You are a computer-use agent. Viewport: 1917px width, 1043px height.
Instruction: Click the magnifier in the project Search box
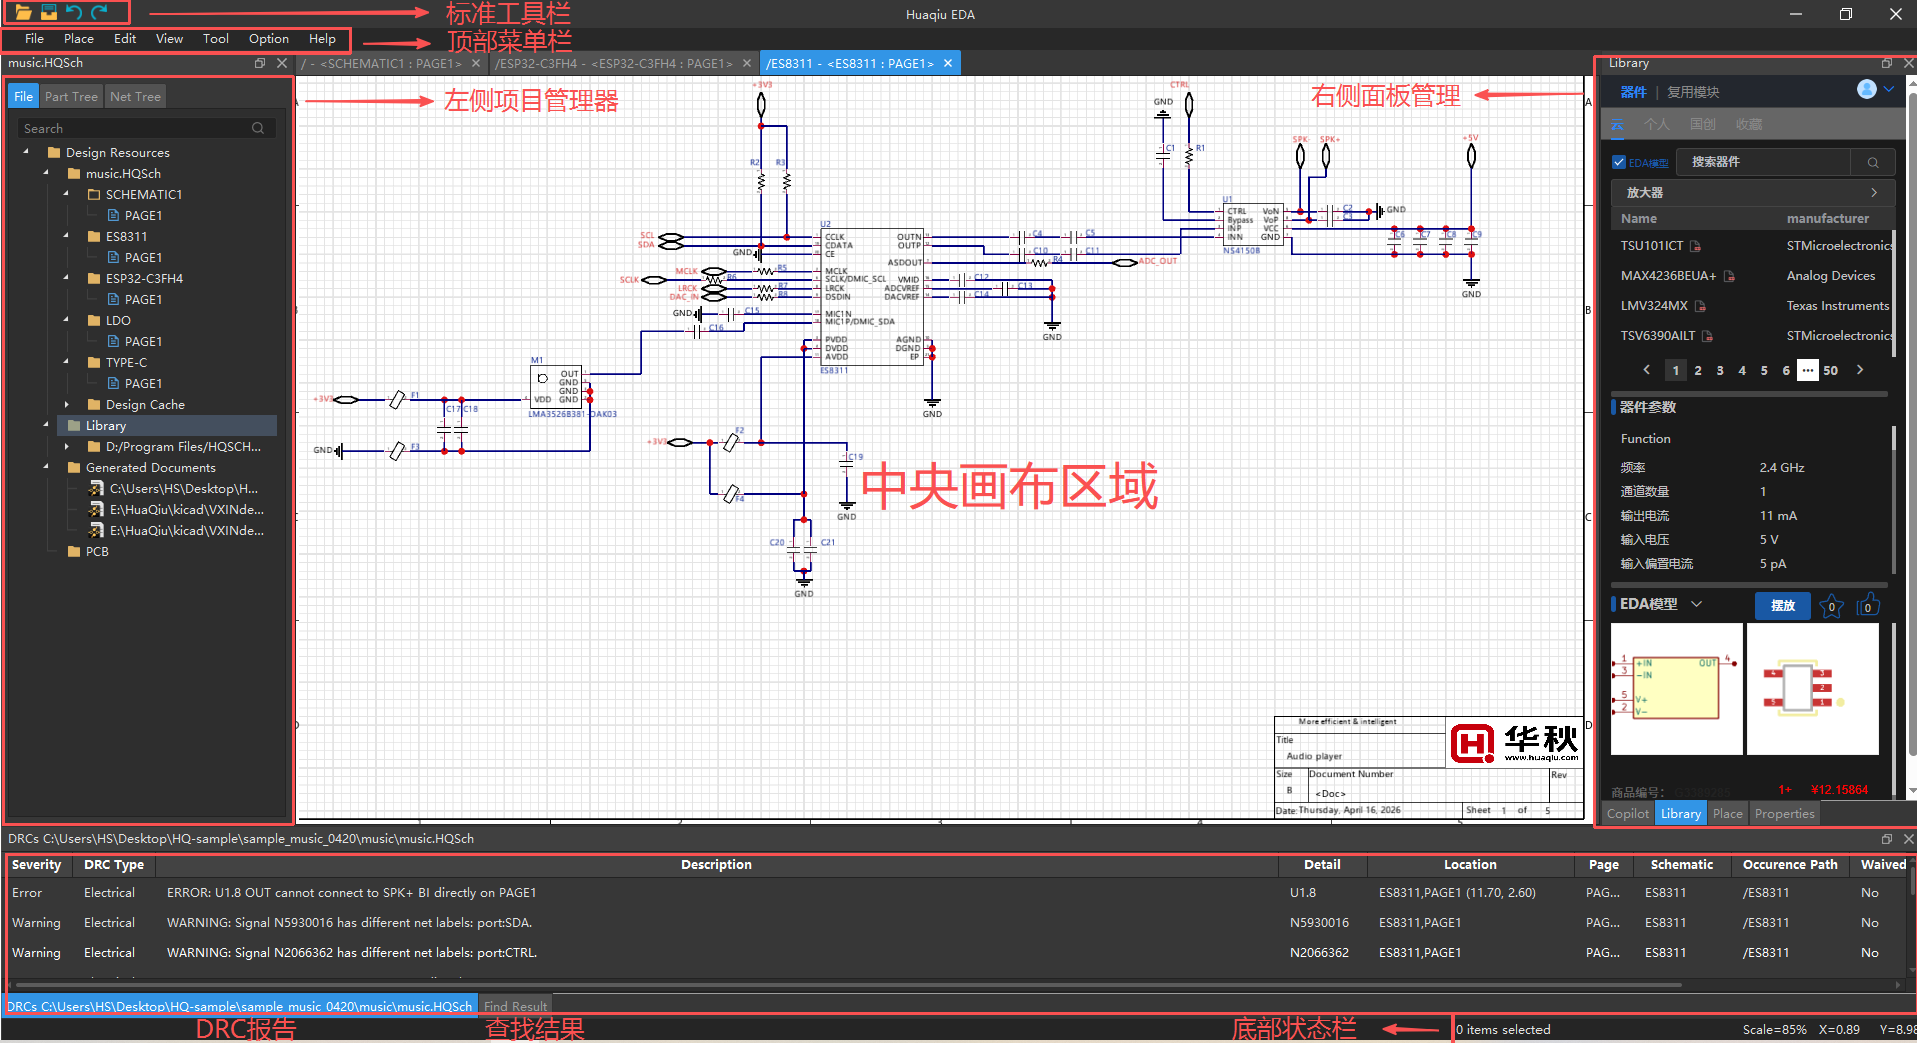258,128
